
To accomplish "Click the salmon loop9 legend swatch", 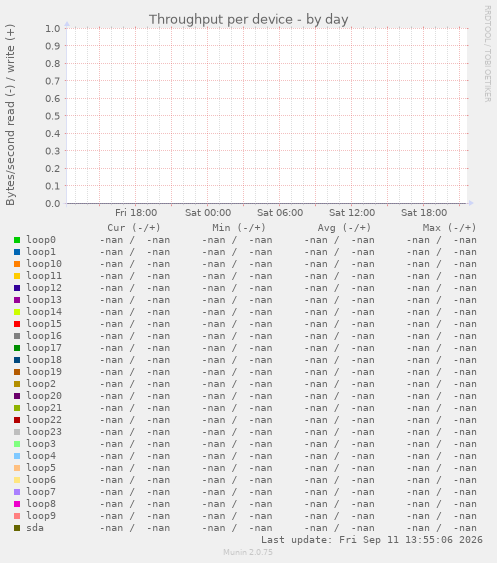I will coord(17,516).
